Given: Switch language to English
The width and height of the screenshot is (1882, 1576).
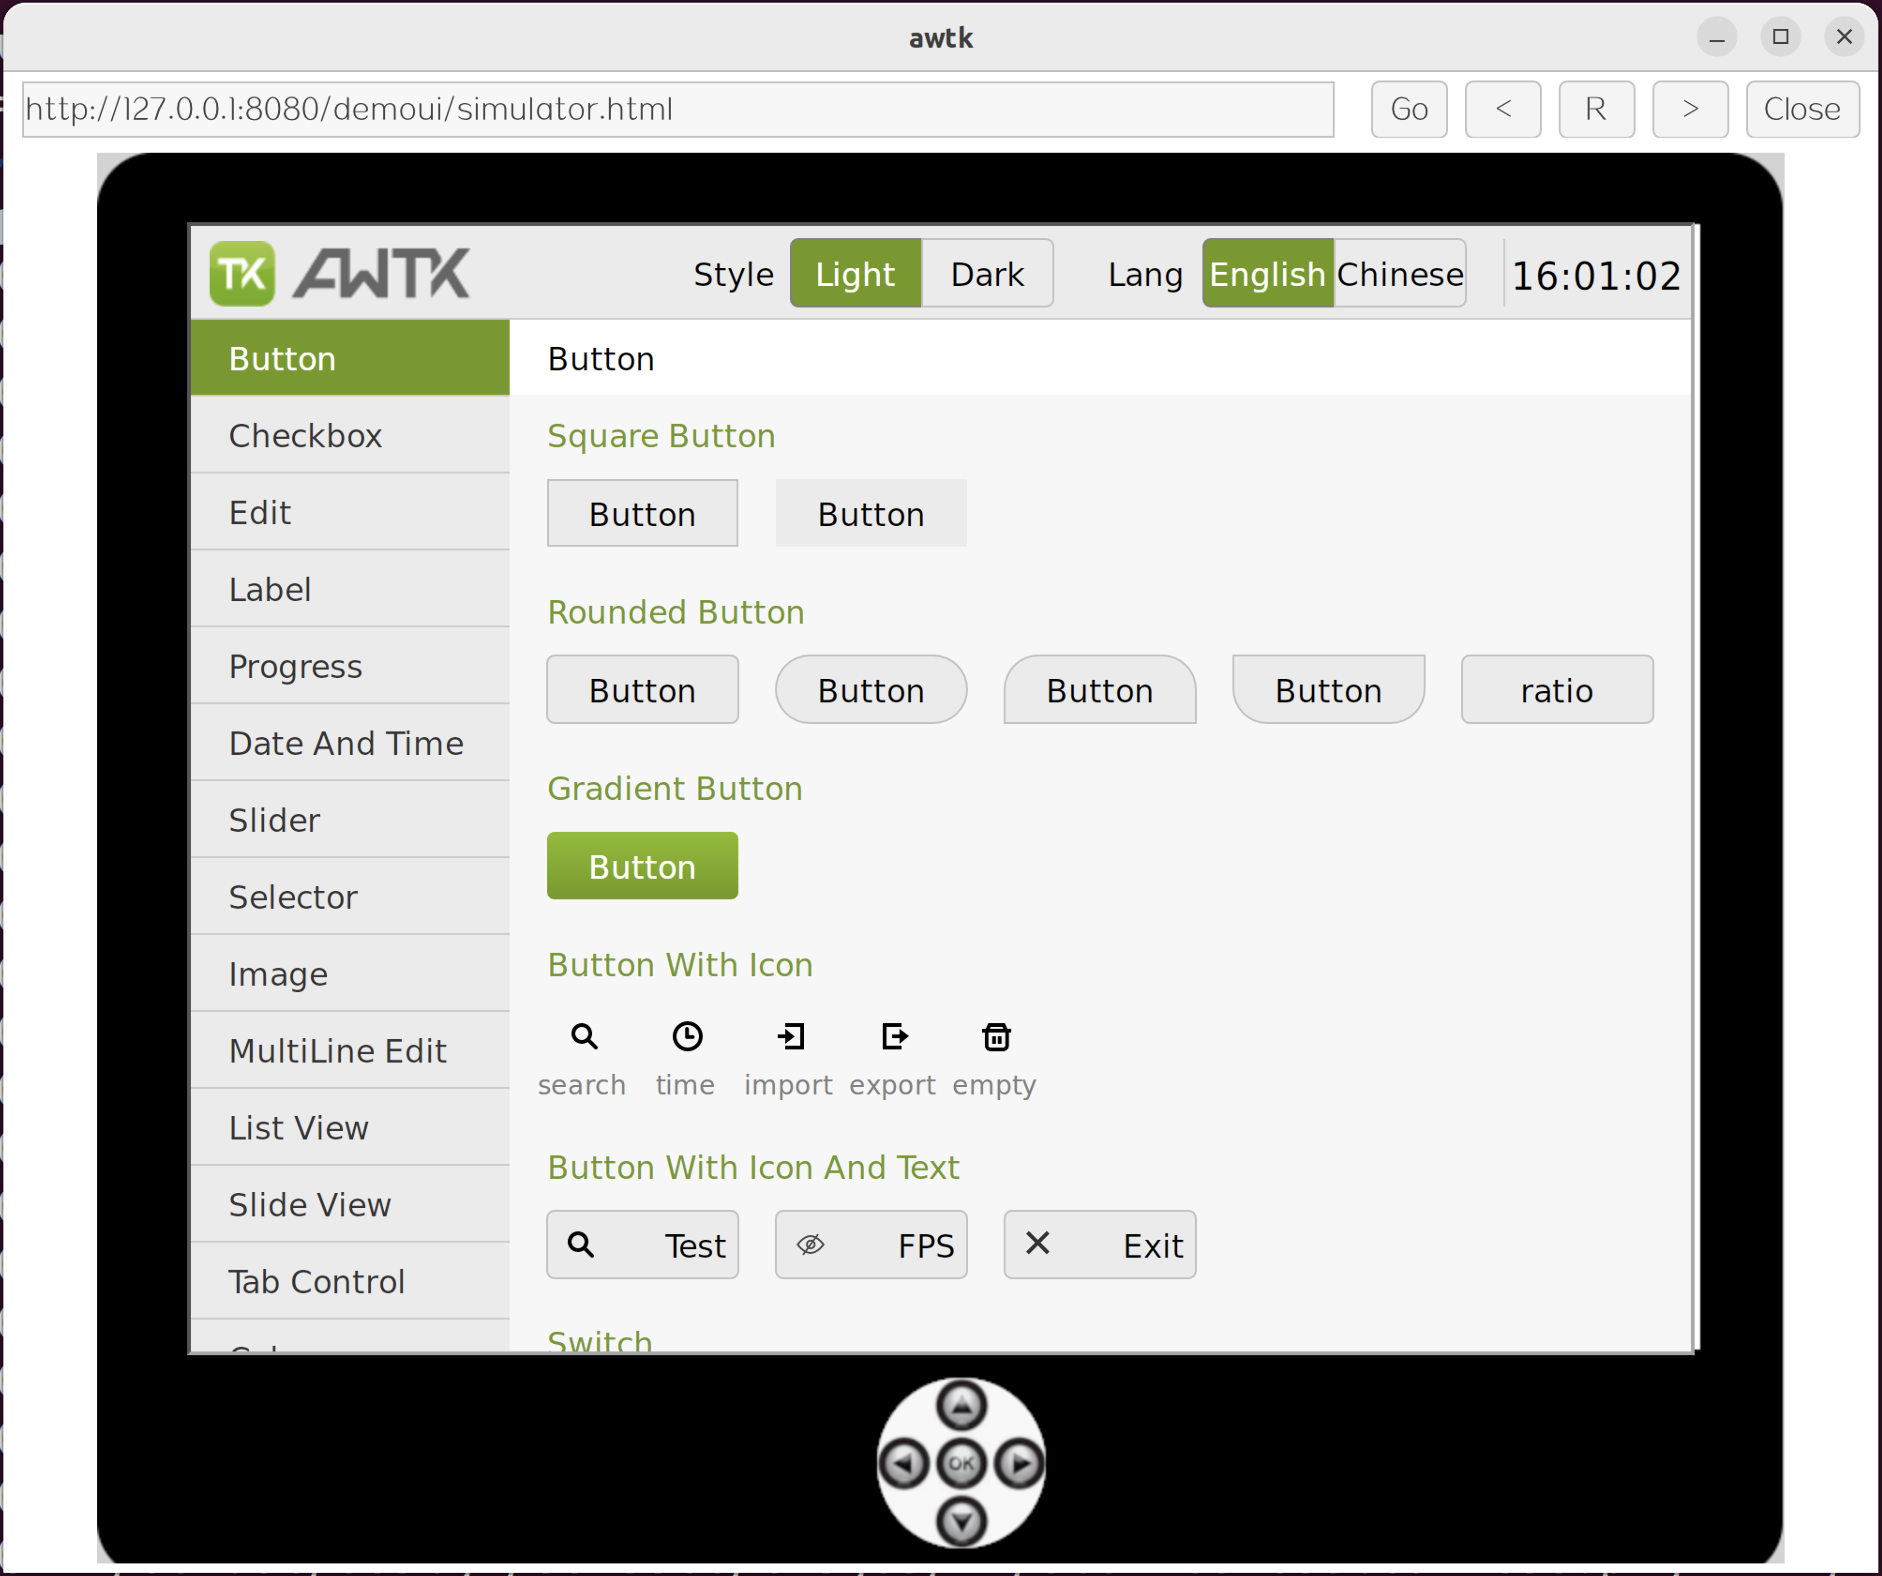Looking at the screenshot, I should [1268, 273].
